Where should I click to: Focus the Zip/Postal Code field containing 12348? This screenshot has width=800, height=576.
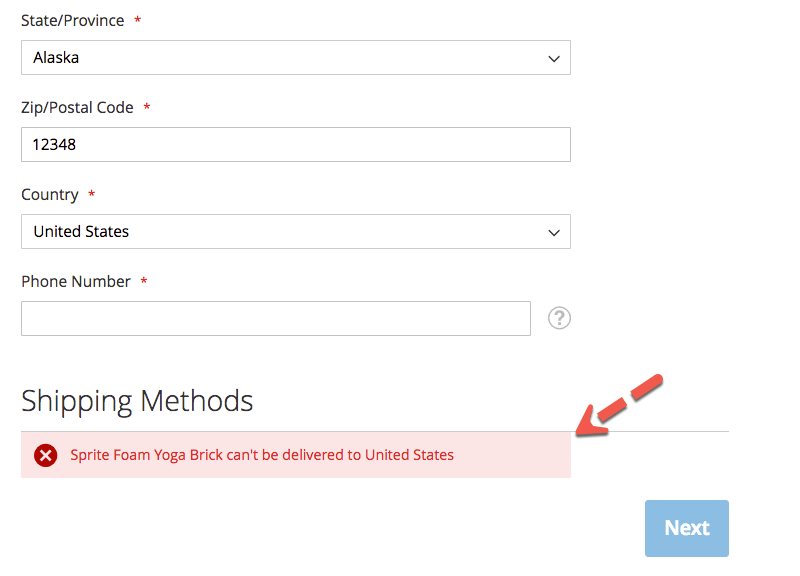click(x=295, y=145)
